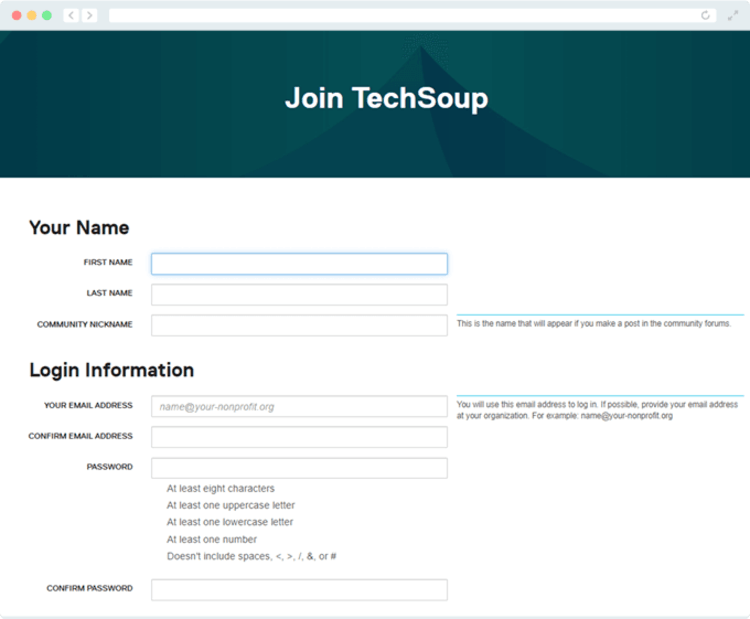The image size is (750, 619).
Task: Click the browser address bar
Action: click(x=412, y=15)
